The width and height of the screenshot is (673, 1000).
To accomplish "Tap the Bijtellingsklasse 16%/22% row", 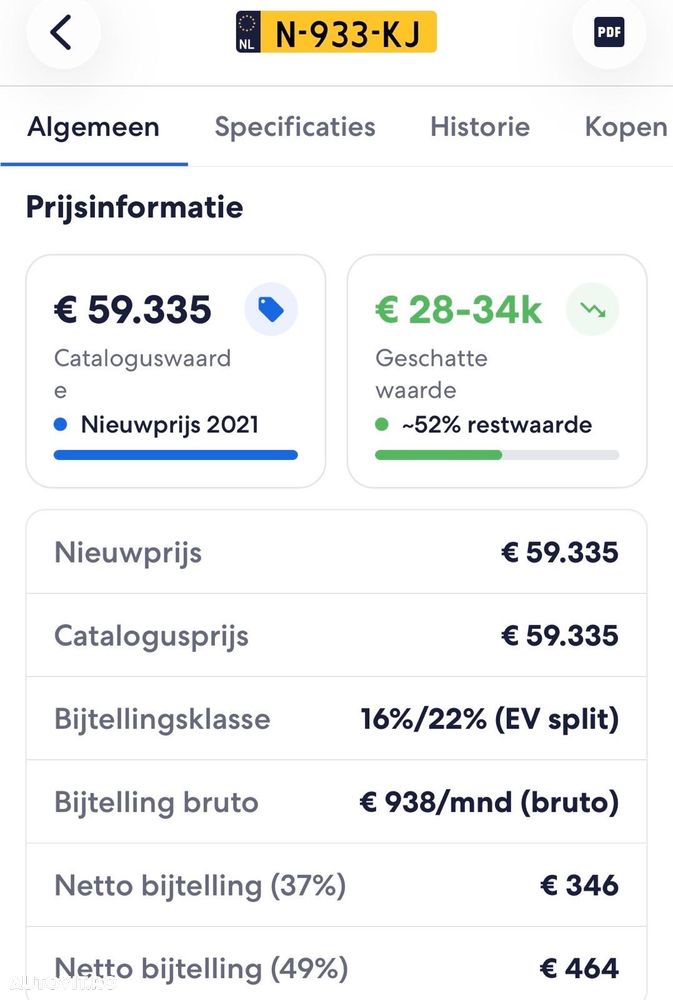I will [336, 719].
